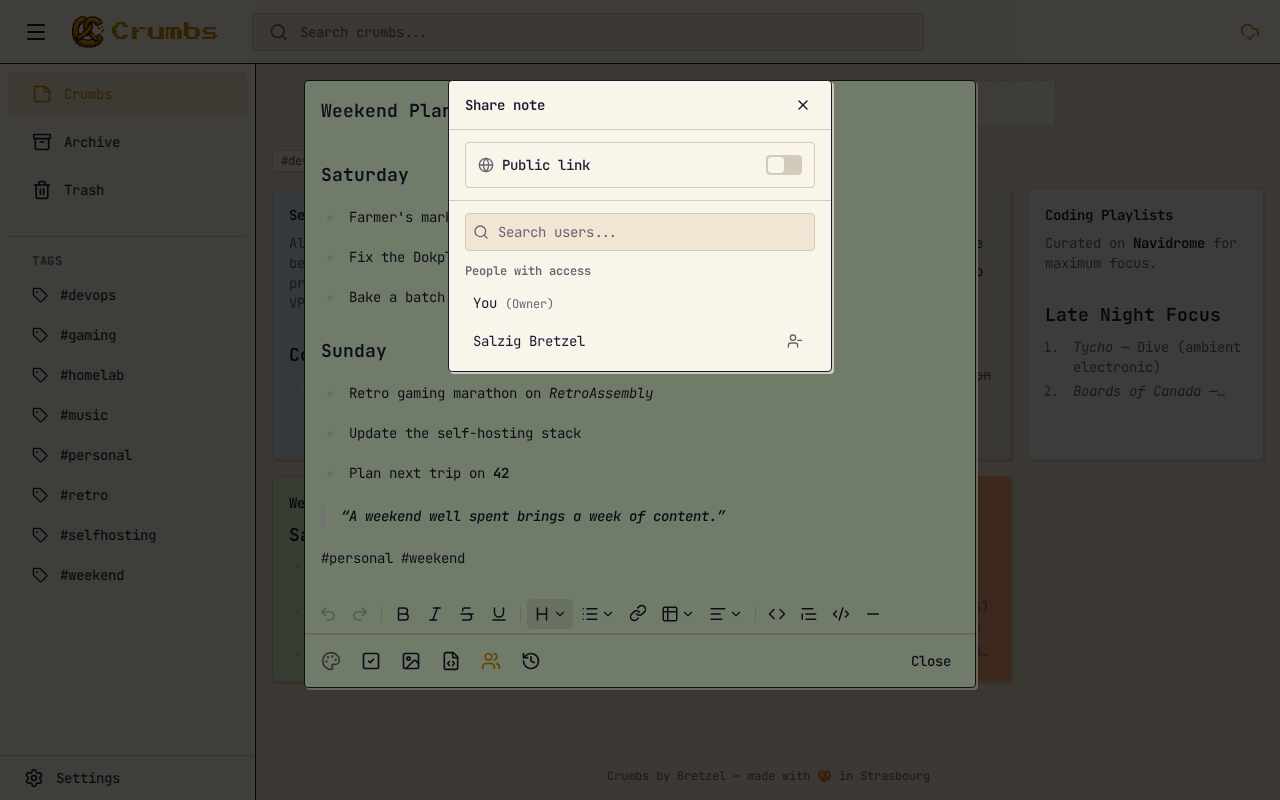Open the Heading dropdown
The height and width of the screenshot is (800, 1280).
point(550,614)
